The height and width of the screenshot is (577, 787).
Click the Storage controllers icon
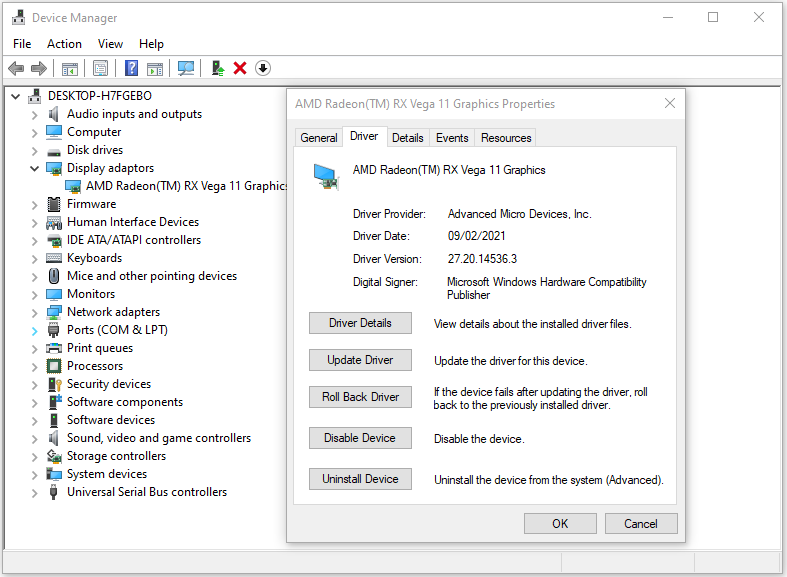click(x=54, y=456)
